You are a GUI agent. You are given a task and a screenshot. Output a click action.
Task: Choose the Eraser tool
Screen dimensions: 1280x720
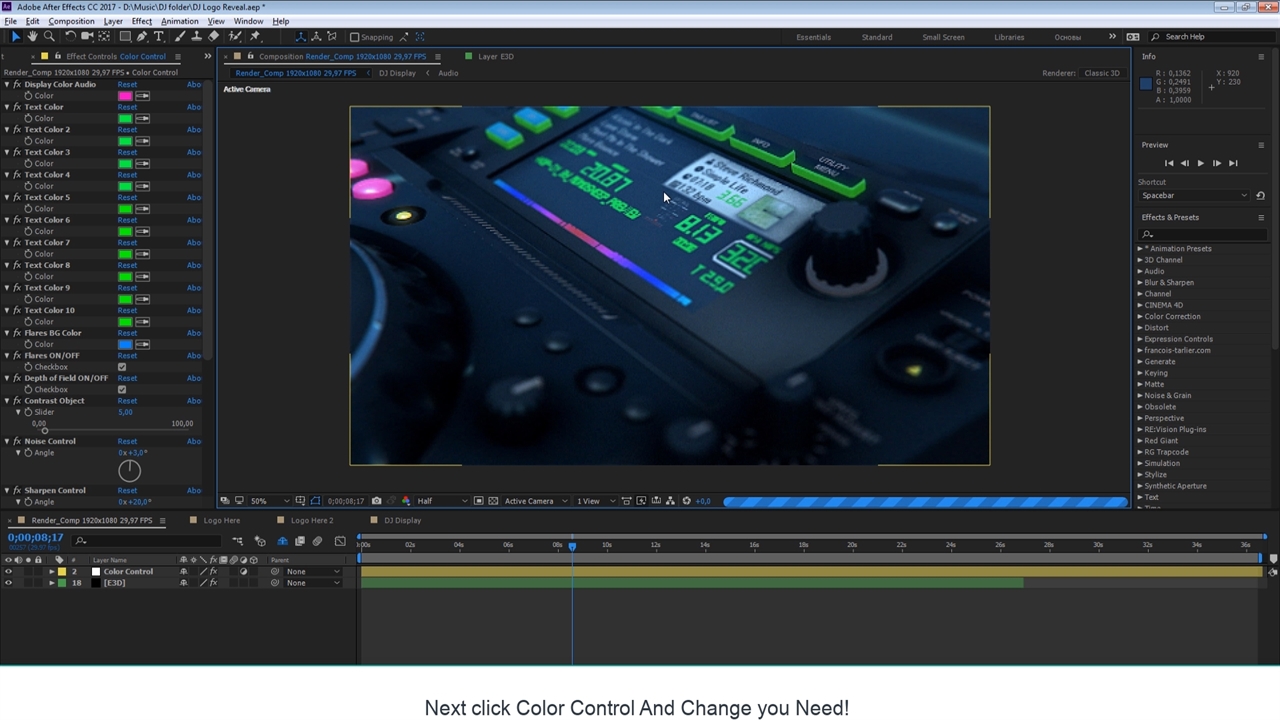(214, 37)
